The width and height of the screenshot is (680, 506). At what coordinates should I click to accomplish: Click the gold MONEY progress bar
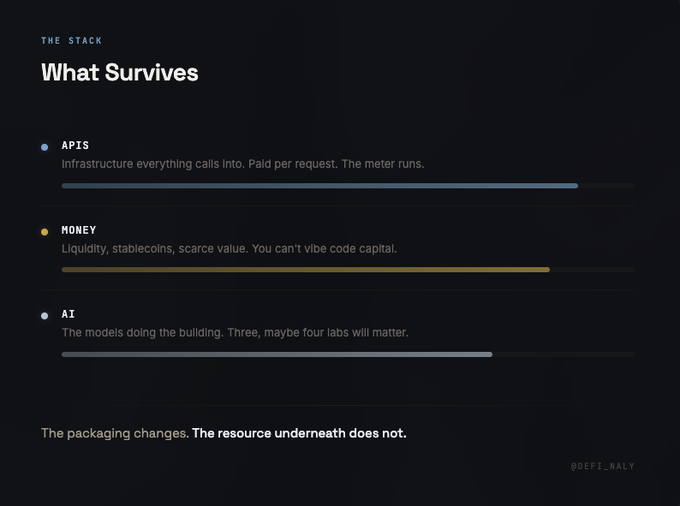[305, 270]
